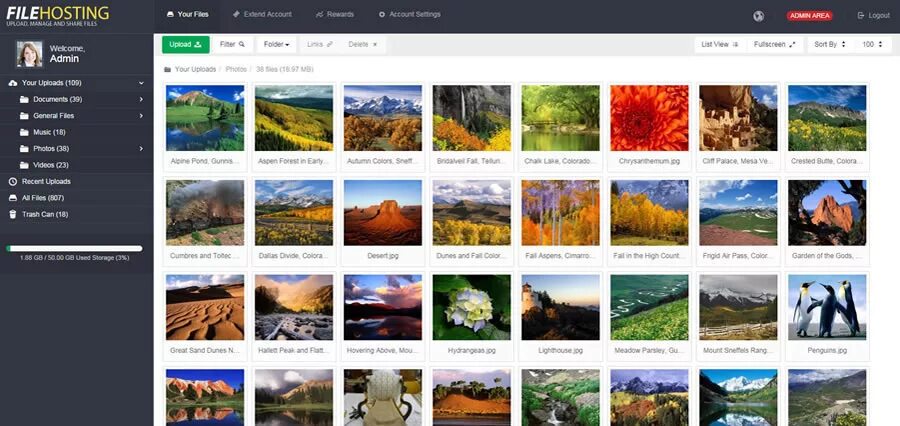Image resolution: width=900 pixels, height=426 pixels.
Task: Open the Extend Account tab
Action: coord(262,15)
